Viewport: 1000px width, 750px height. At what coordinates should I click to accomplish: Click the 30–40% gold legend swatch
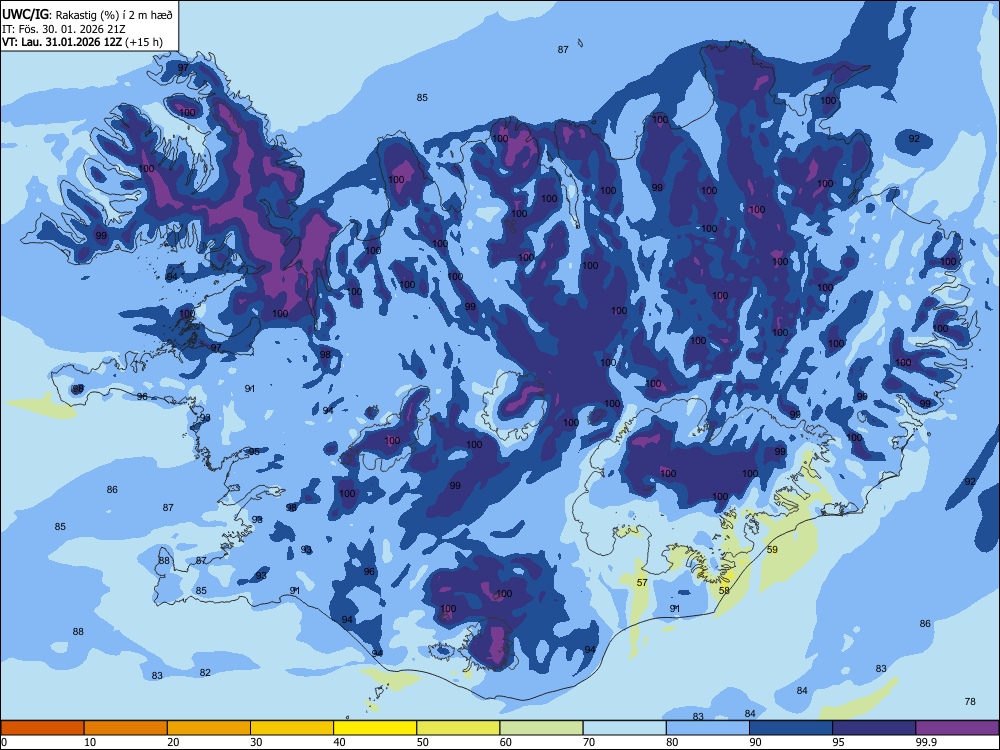pos(292,728)
